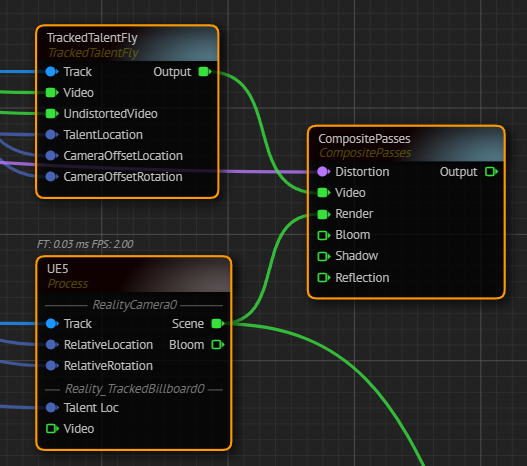The height and width of the screenshot is (466, 527).
Task: Click the CameraOffsetRotation input pin
Action: coord(51,177)
